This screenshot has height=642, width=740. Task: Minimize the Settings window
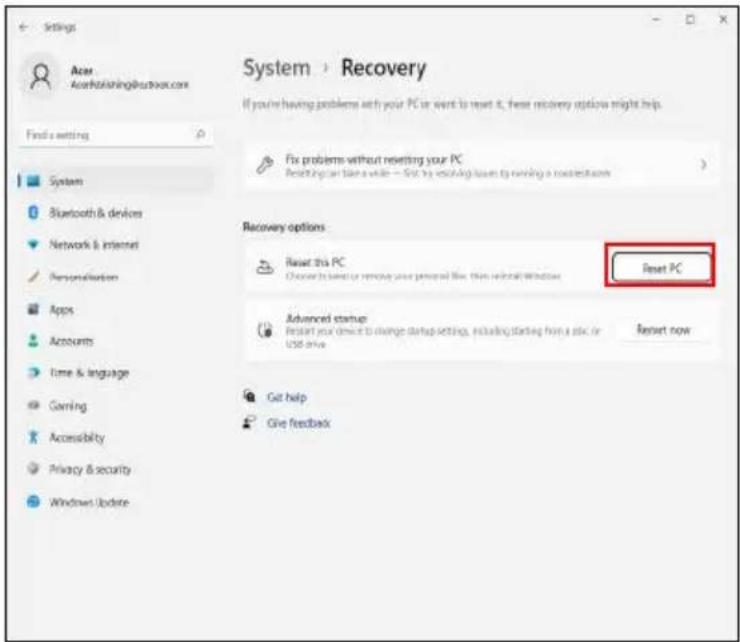656,19
